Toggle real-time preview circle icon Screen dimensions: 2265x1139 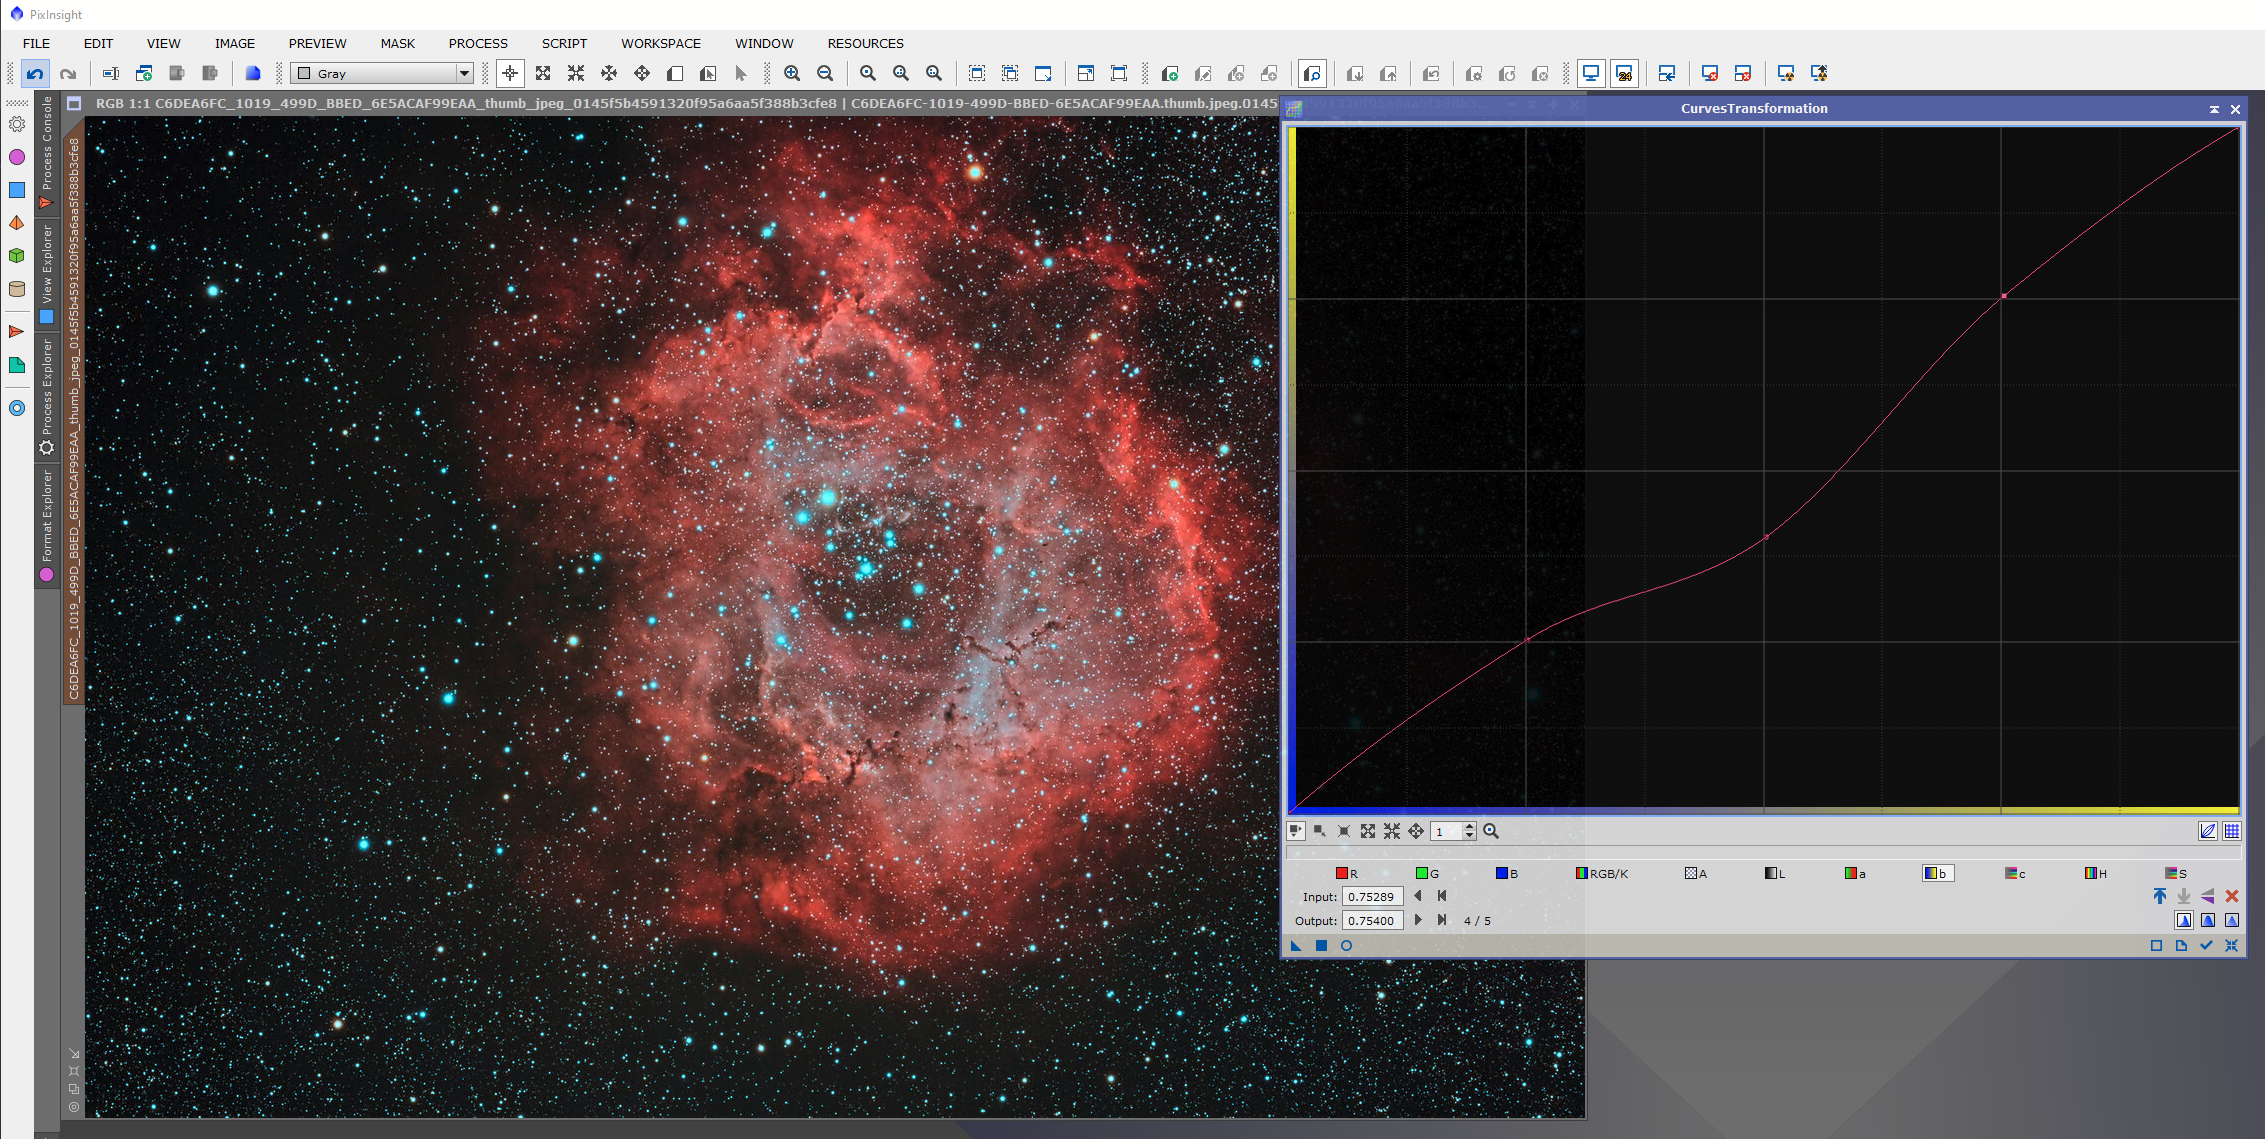click(1346, 945)
